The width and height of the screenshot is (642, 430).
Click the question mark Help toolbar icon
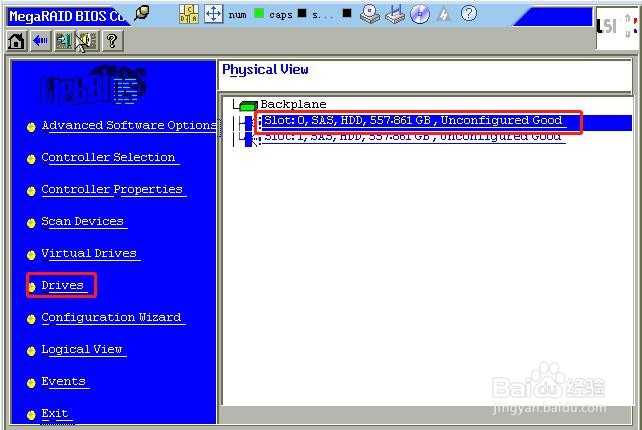pos(112,41)
